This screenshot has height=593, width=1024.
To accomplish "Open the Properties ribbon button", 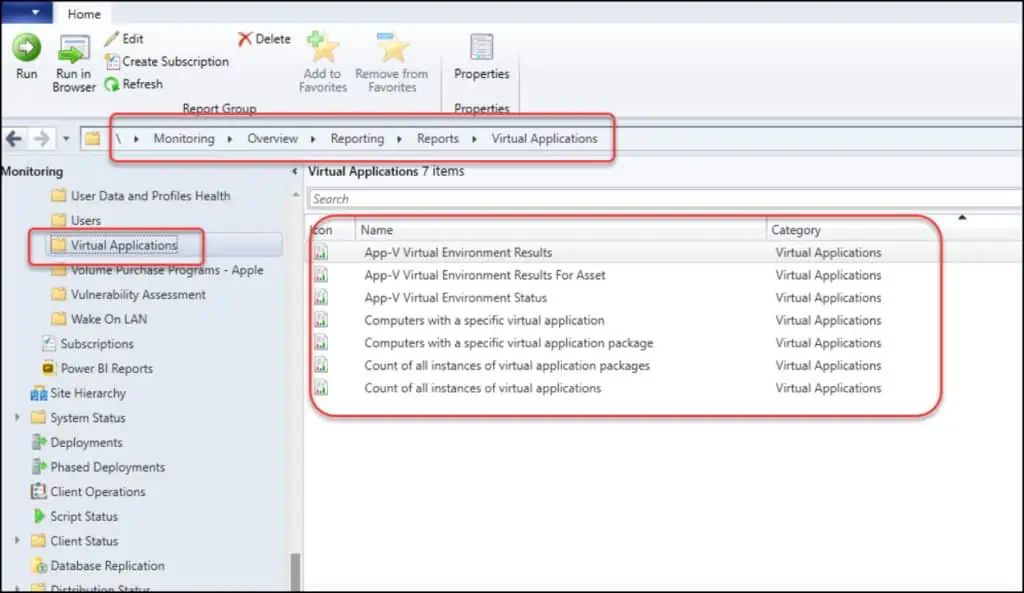I will click(481, 57).
